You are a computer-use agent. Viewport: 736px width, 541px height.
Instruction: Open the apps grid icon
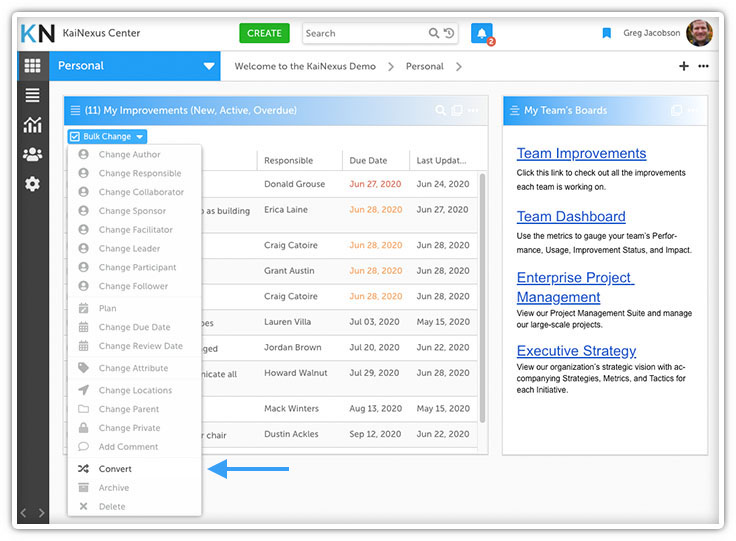point(32,66)
